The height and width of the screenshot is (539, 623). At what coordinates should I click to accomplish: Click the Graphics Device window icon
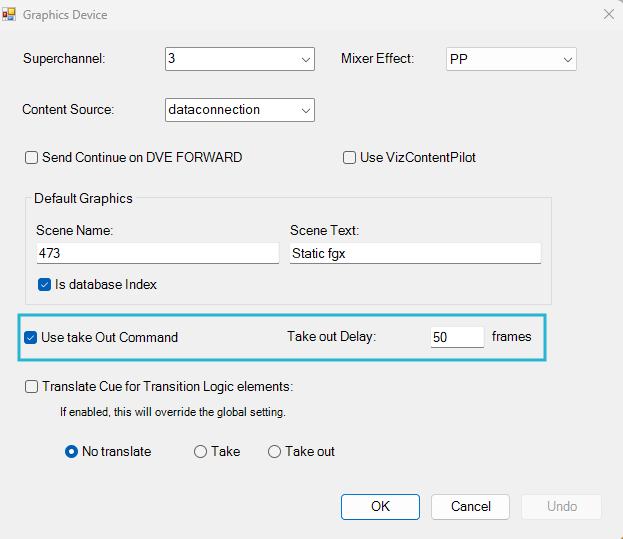[x=9, y=14]
